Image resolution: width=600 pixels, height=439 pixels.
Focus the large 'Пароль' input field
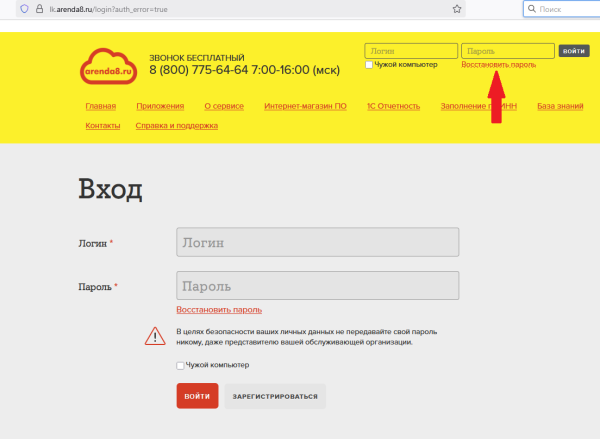tap(317, 287)
